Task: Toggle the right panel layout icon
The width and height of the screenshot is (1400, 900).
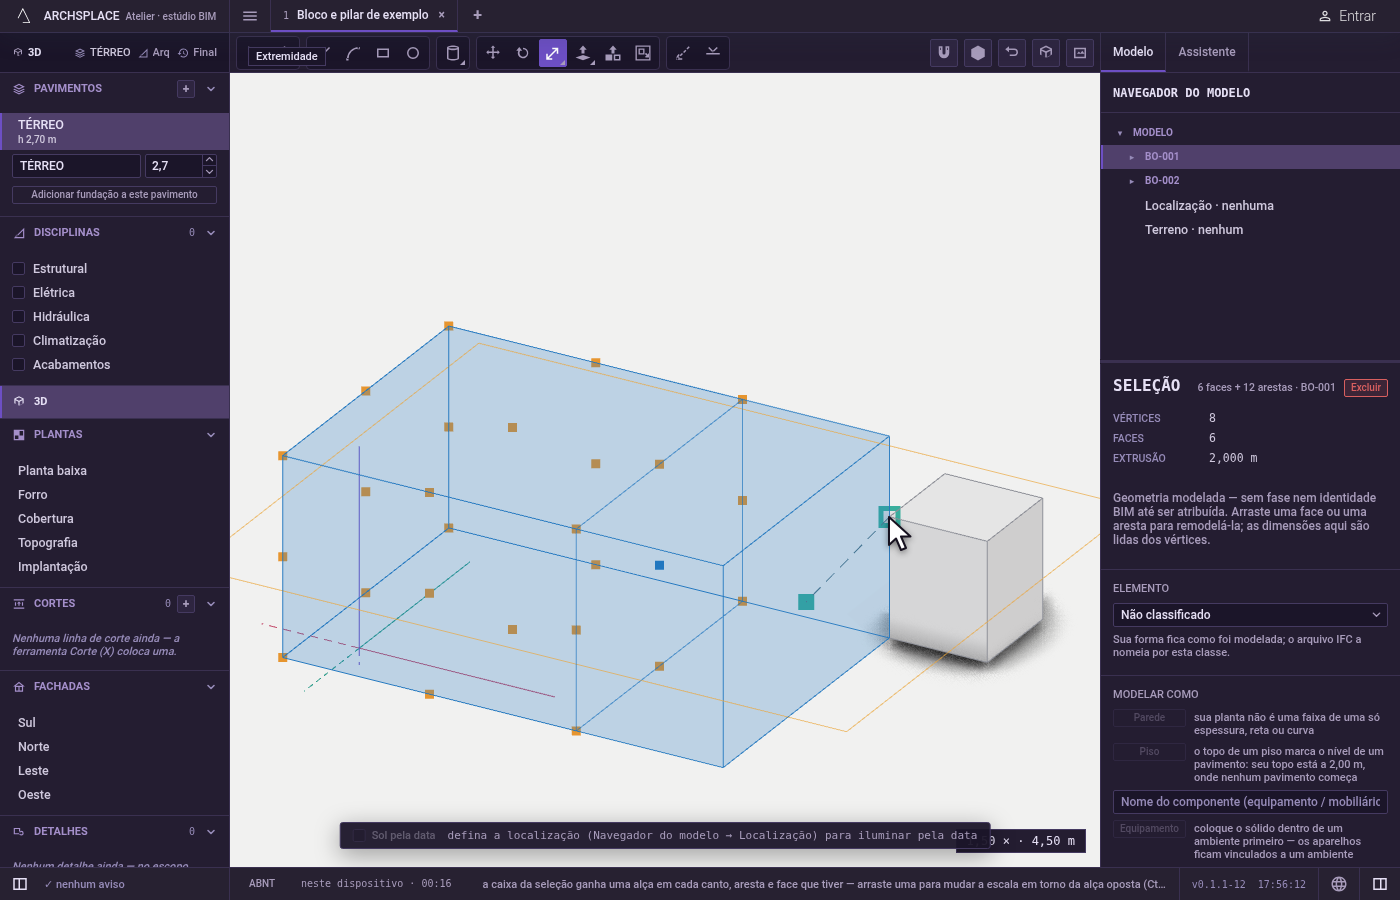Action: [1380, 884]
